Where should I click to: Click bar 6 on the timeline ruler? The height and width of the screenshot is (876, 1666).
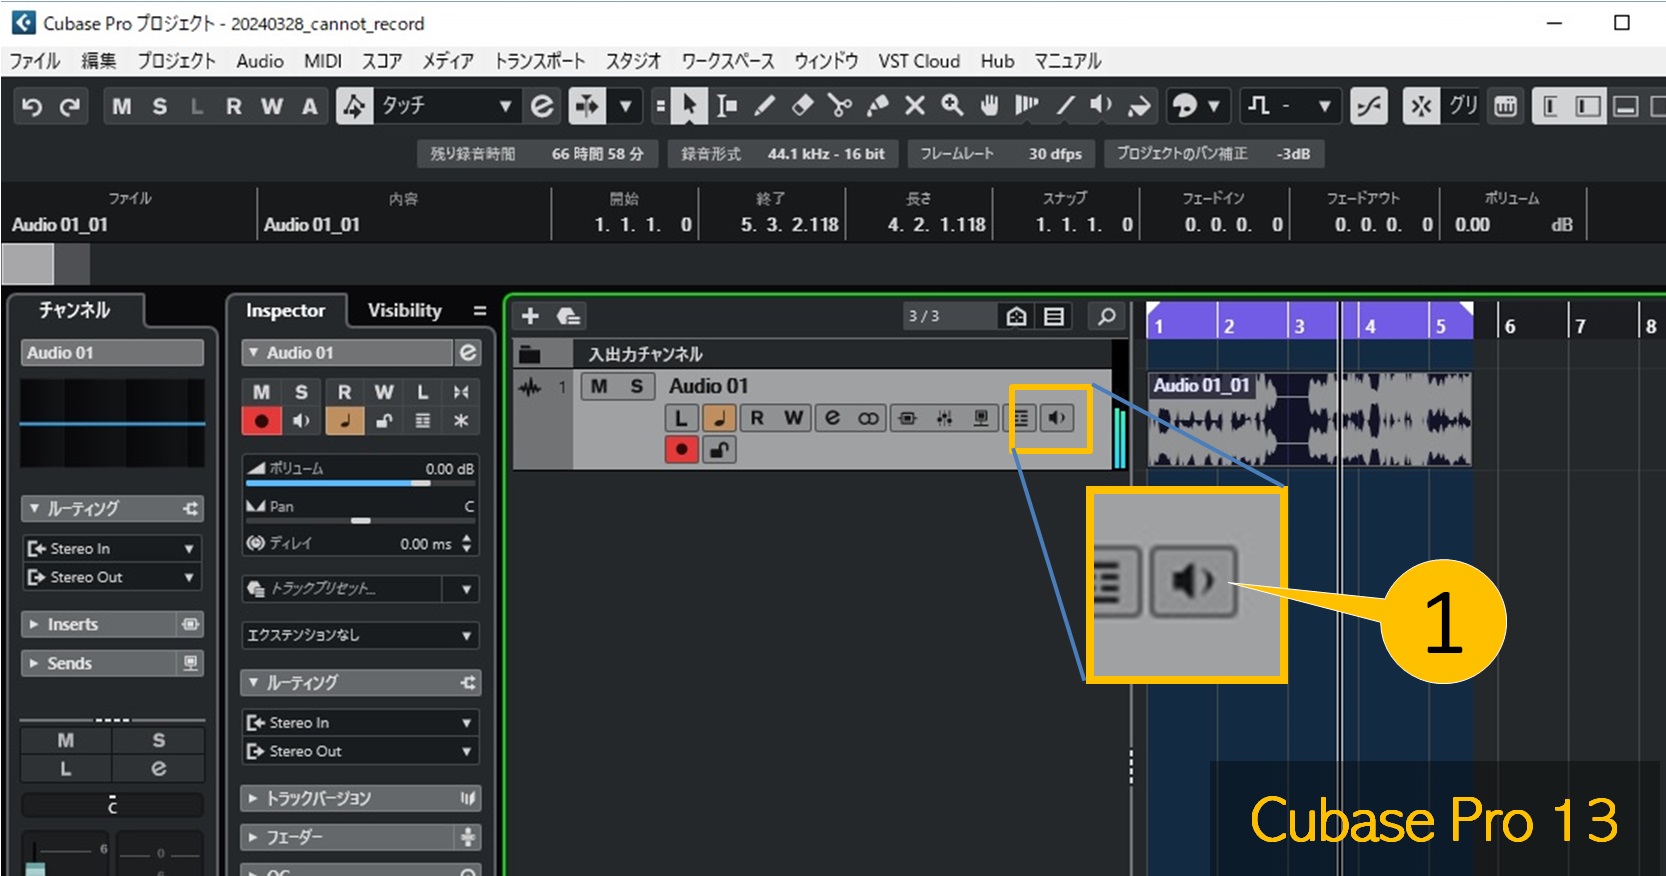[x=1510, y=326]
